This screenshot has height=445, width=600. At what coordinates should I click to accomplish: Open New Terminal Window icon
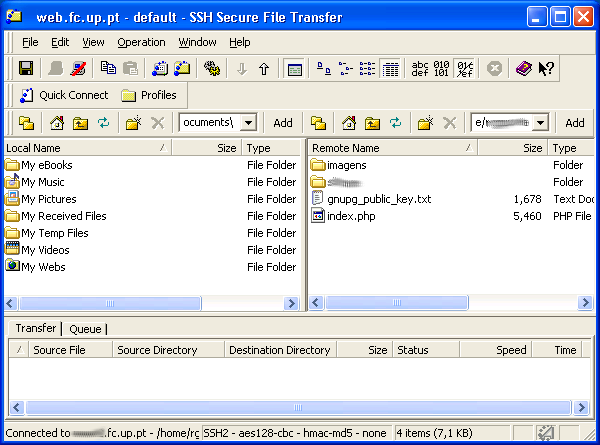coord(160,68)
